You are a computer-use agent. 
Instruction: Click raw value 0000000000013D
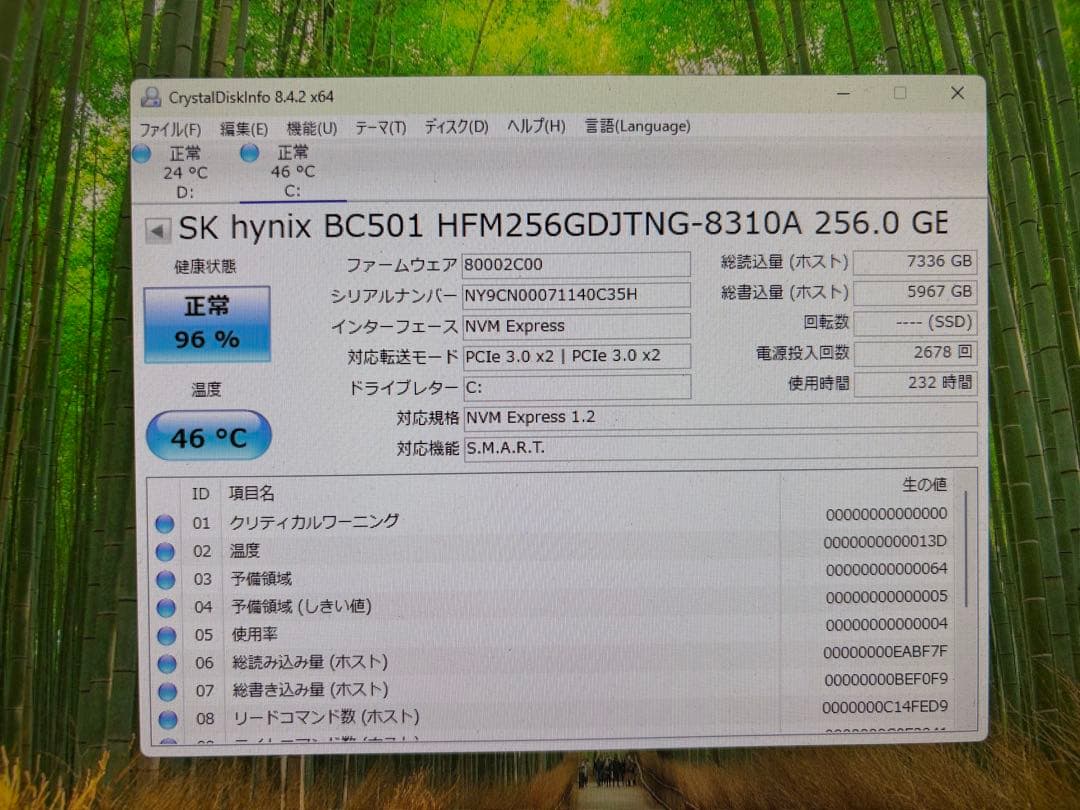[x=885, y=541]
